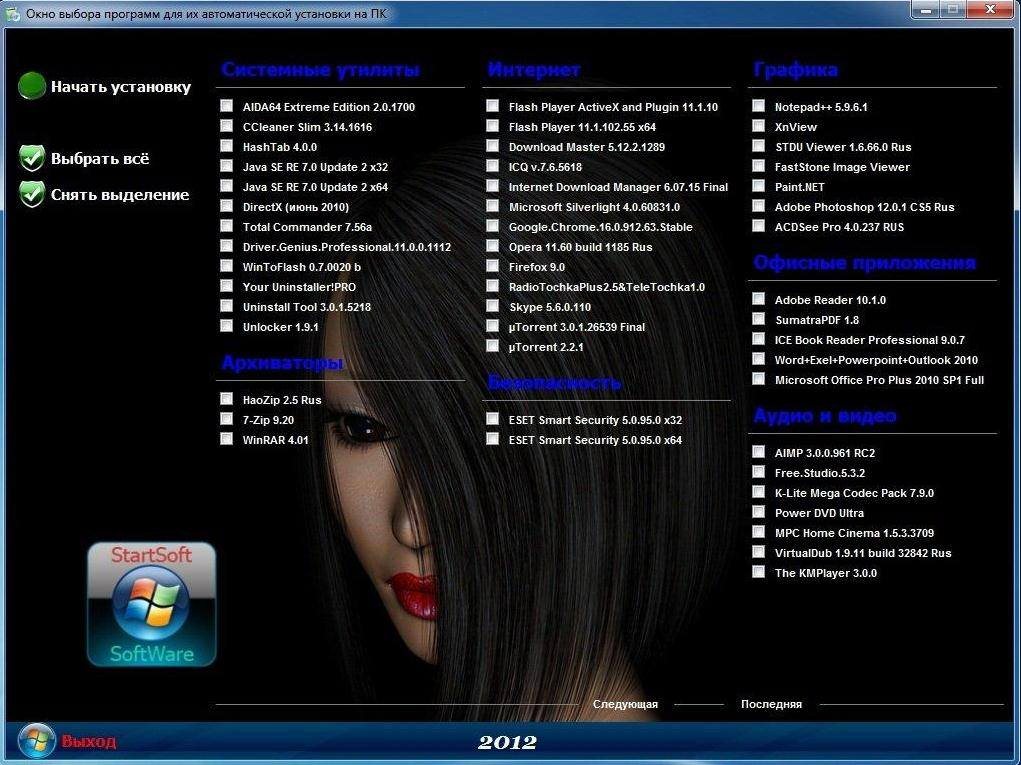The width and height of the screenshot is (1021, 765).
Task: Go to the Следующая page
Action: (x=625, y=704)
